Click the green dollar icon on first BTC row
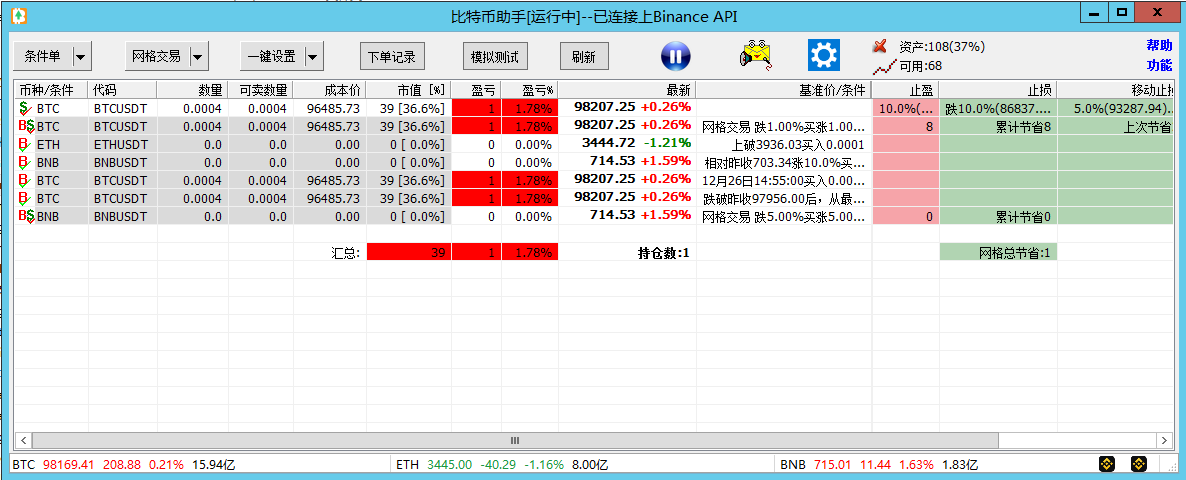 tap(24, 108)
